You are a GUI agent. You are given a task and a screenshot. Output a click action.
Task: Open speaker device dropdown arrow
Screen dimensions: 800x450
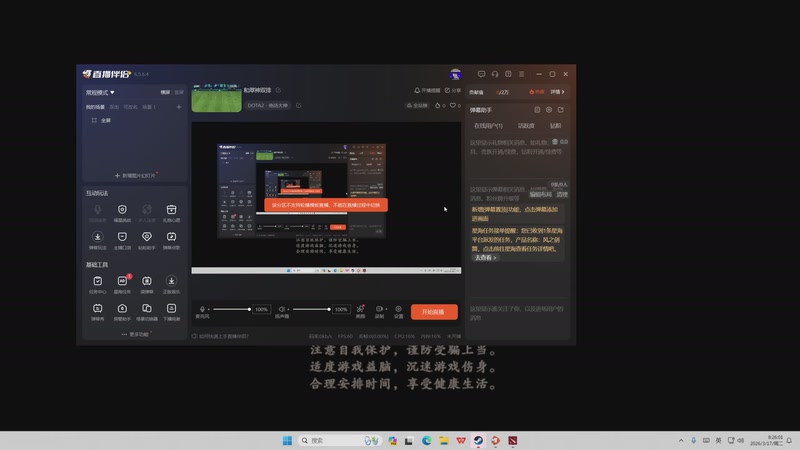pos(288,309)
